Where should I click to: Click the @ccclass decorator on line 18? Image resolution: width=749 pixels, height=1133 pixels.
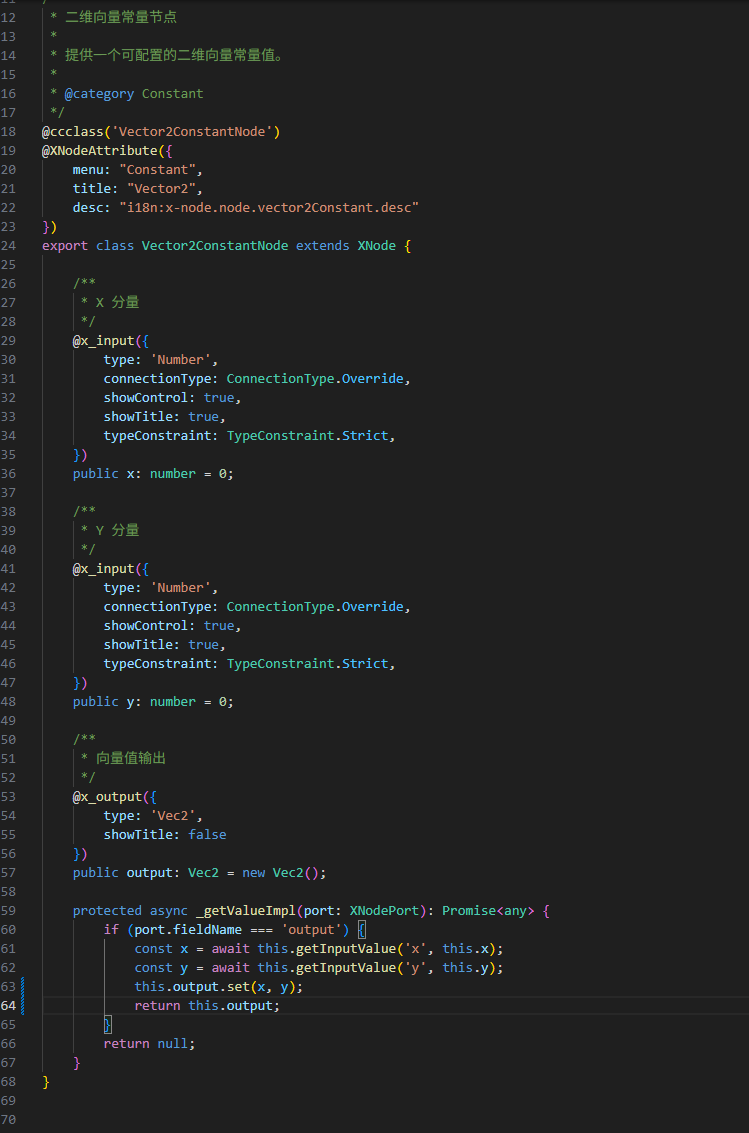pos(73,132)
